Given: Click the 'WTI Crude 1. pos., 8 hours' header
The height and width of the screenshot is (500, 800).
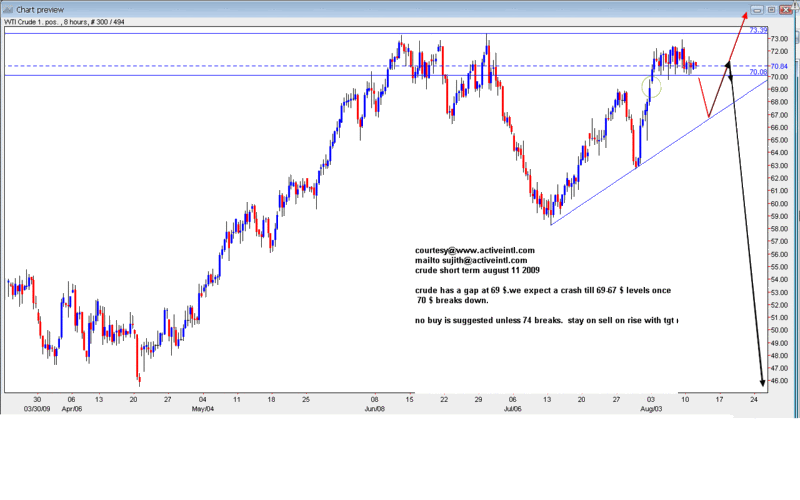Looking at the screenshot, I should (x=64, y=22).
